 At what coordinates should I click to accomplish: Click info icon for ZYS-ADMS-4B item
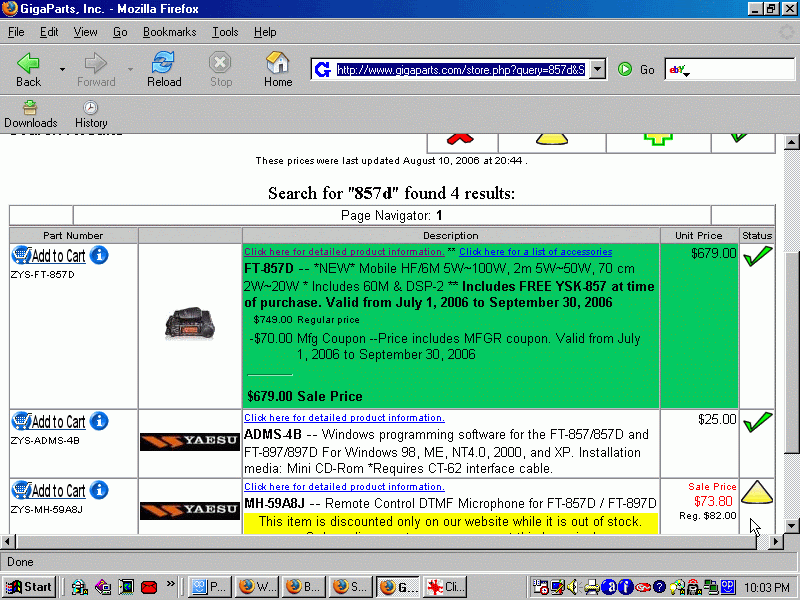click(x=99, y=421)
